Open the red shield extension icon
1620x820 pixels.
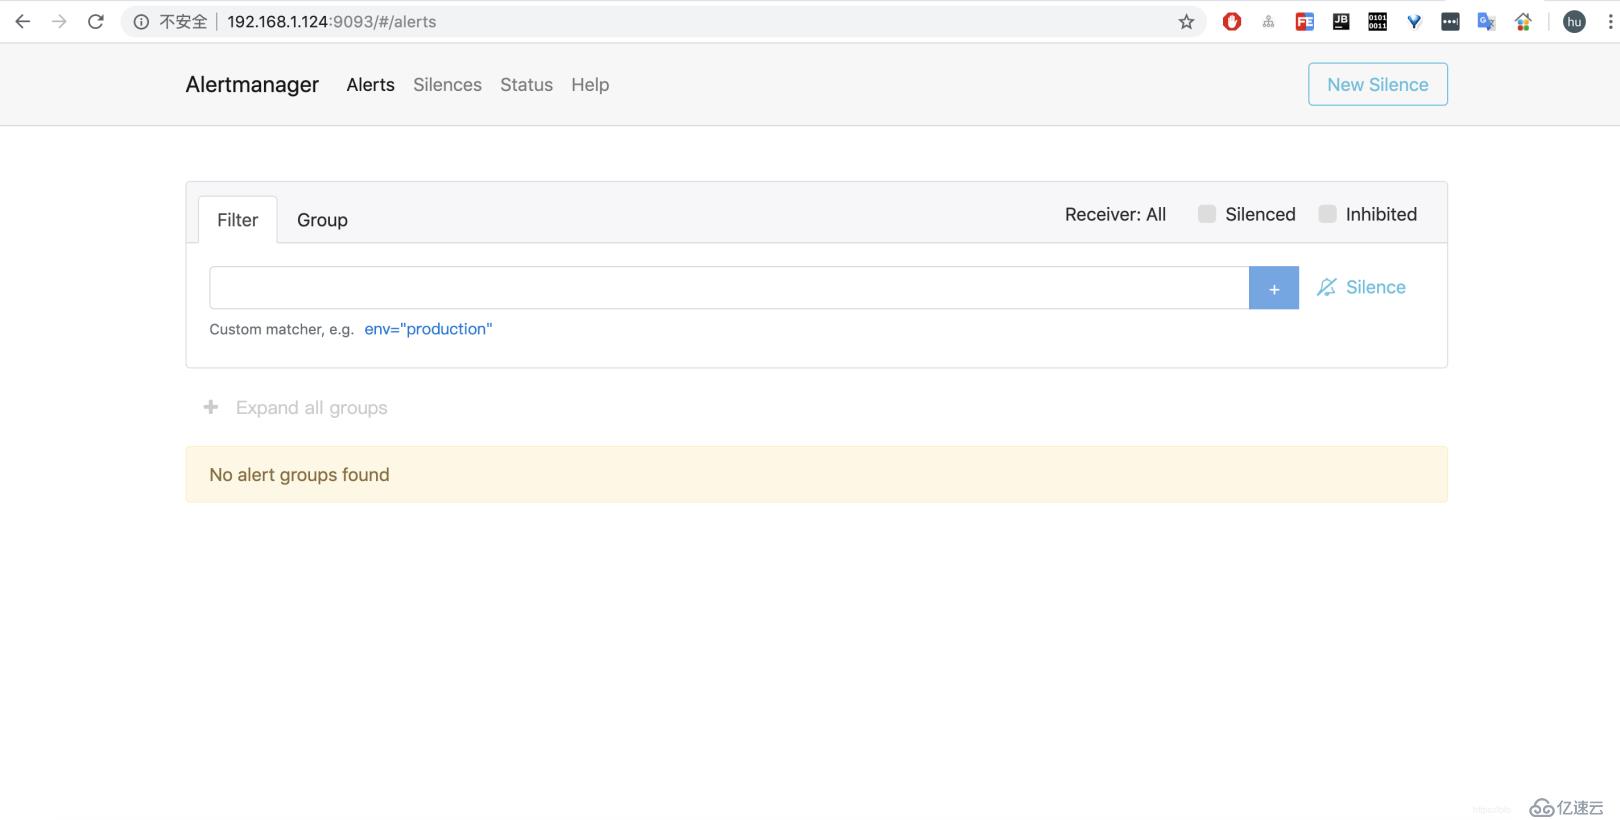pyautogui.click(x=1232, y=21)
